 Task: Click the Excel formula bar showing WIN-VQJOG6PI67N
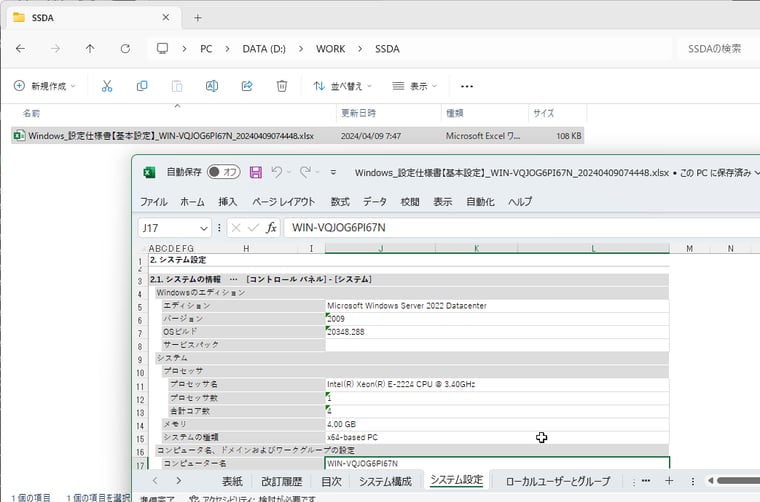pyautogui.click(x=521, y=228)
